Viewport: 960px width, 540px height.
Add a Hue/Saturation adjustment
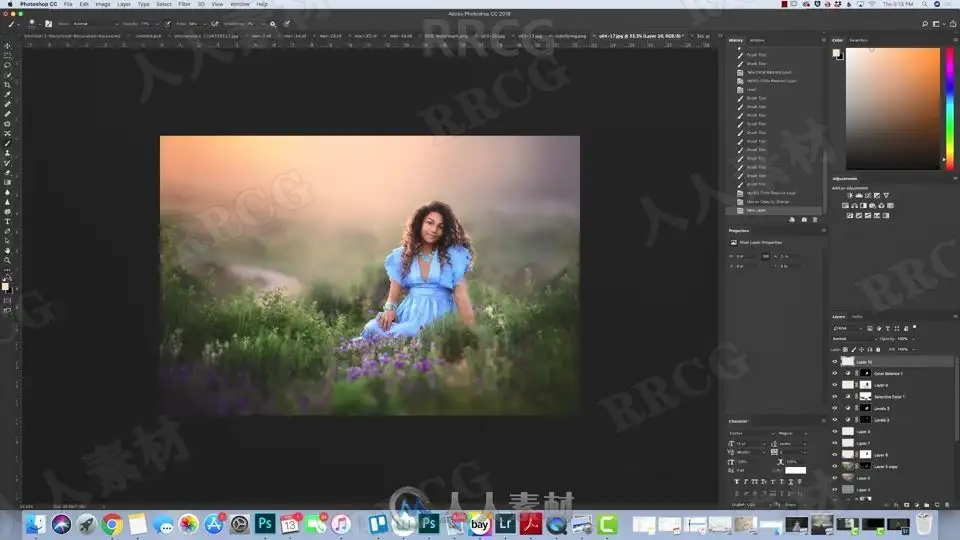846,206
